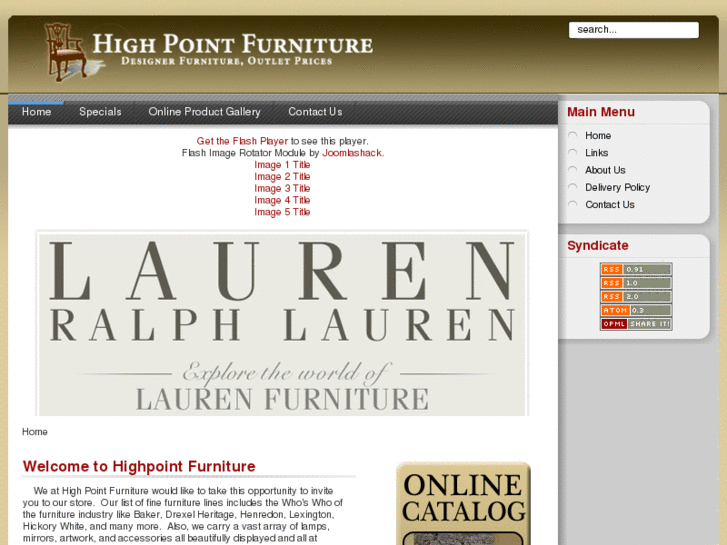Viewport: 727px width, 545px height.
Task: Open Contact Us in the top navigation bar
Action: click(x=315, y=112)
